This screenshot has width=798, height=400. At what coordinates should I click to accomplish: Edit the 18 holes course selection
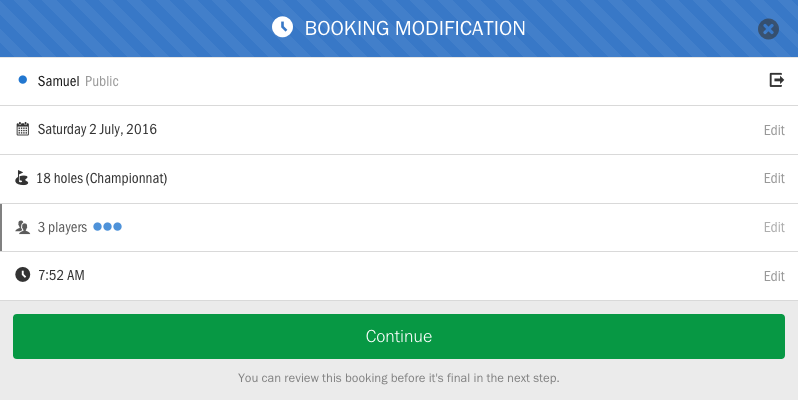(774, 178)
